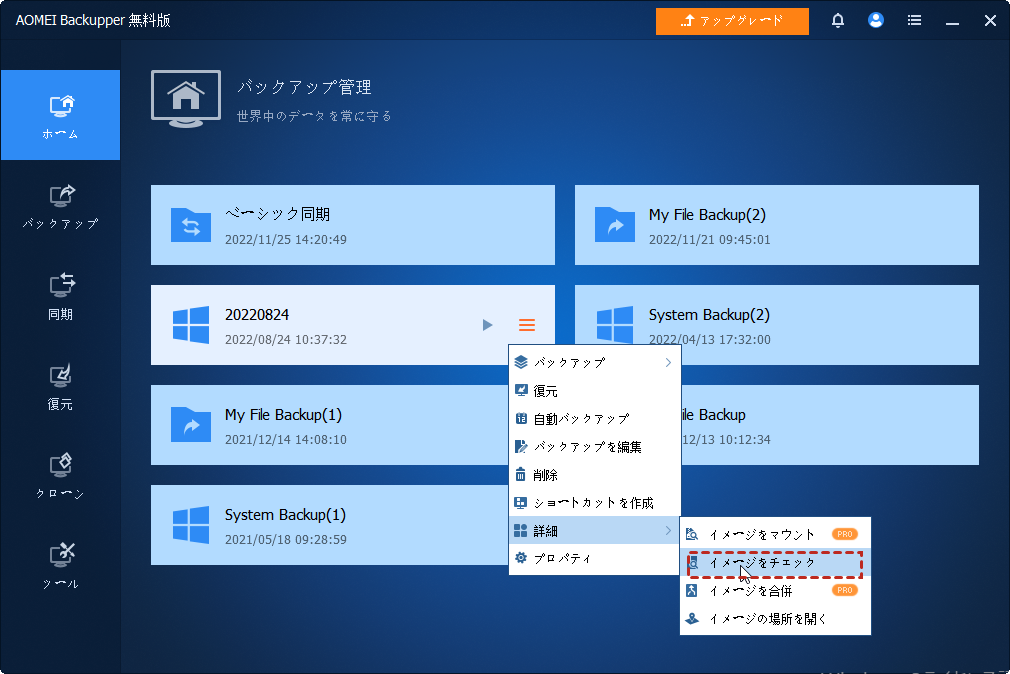Choose 削除 from the context menu
Screen dimensions: 1010x674
pyautogui.click(x=595, y=475)
